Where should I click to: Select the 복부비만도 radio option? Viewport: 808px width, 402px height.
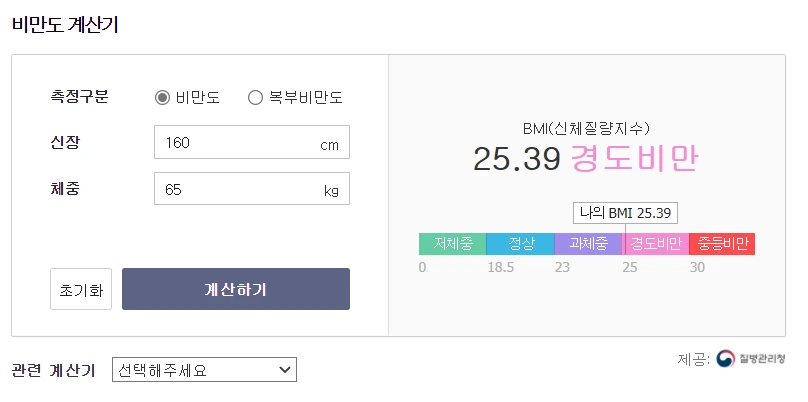coord(255,98)
